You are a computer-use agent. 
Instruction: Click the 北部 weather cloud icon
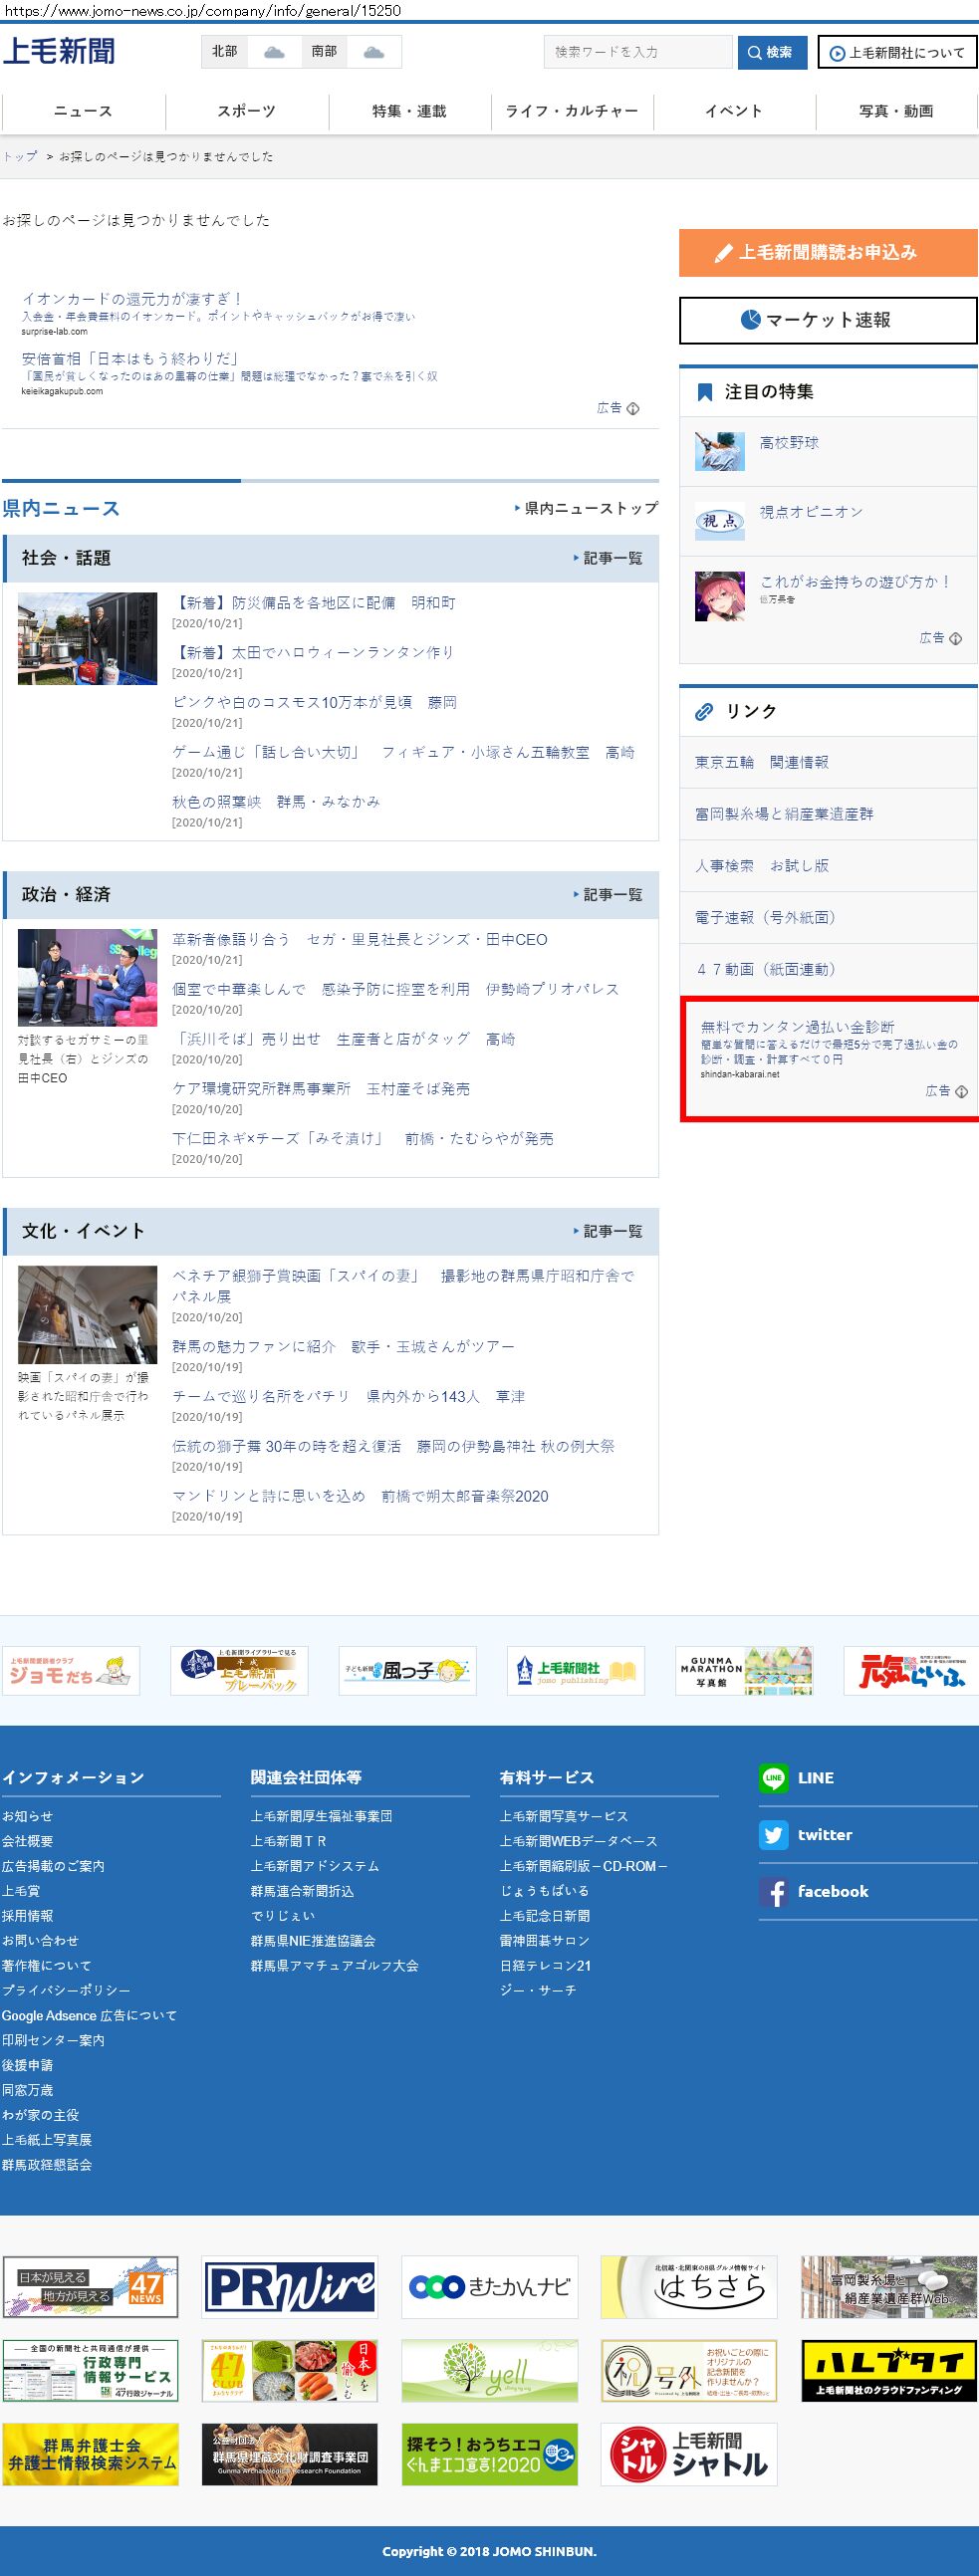273,52
